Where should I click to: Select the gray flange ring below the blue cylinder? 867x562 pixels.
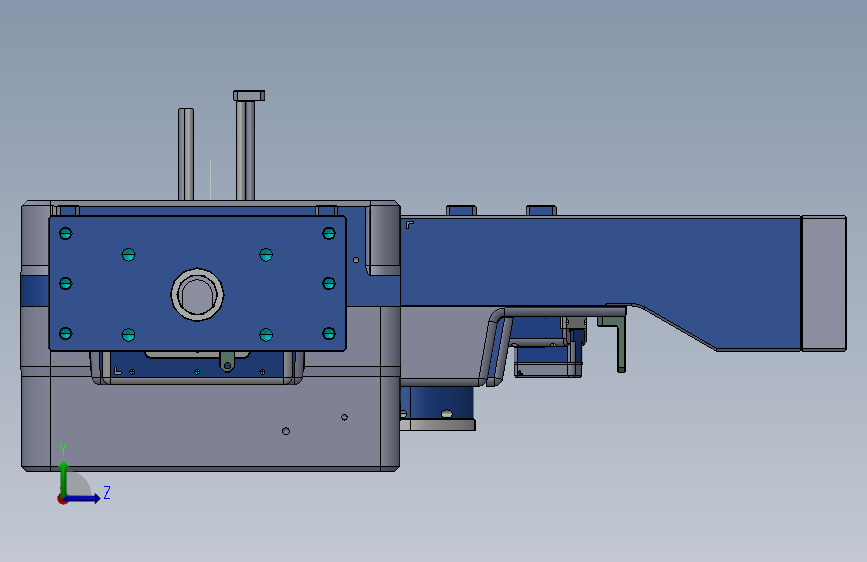click(x=437, y=425)
